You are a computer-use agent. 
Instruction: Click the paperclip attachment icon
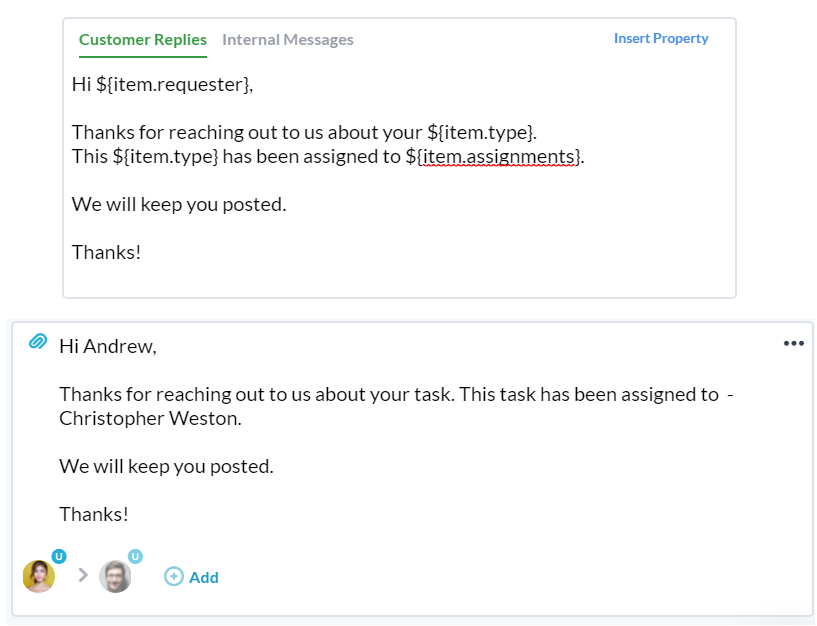pos(38,341)
